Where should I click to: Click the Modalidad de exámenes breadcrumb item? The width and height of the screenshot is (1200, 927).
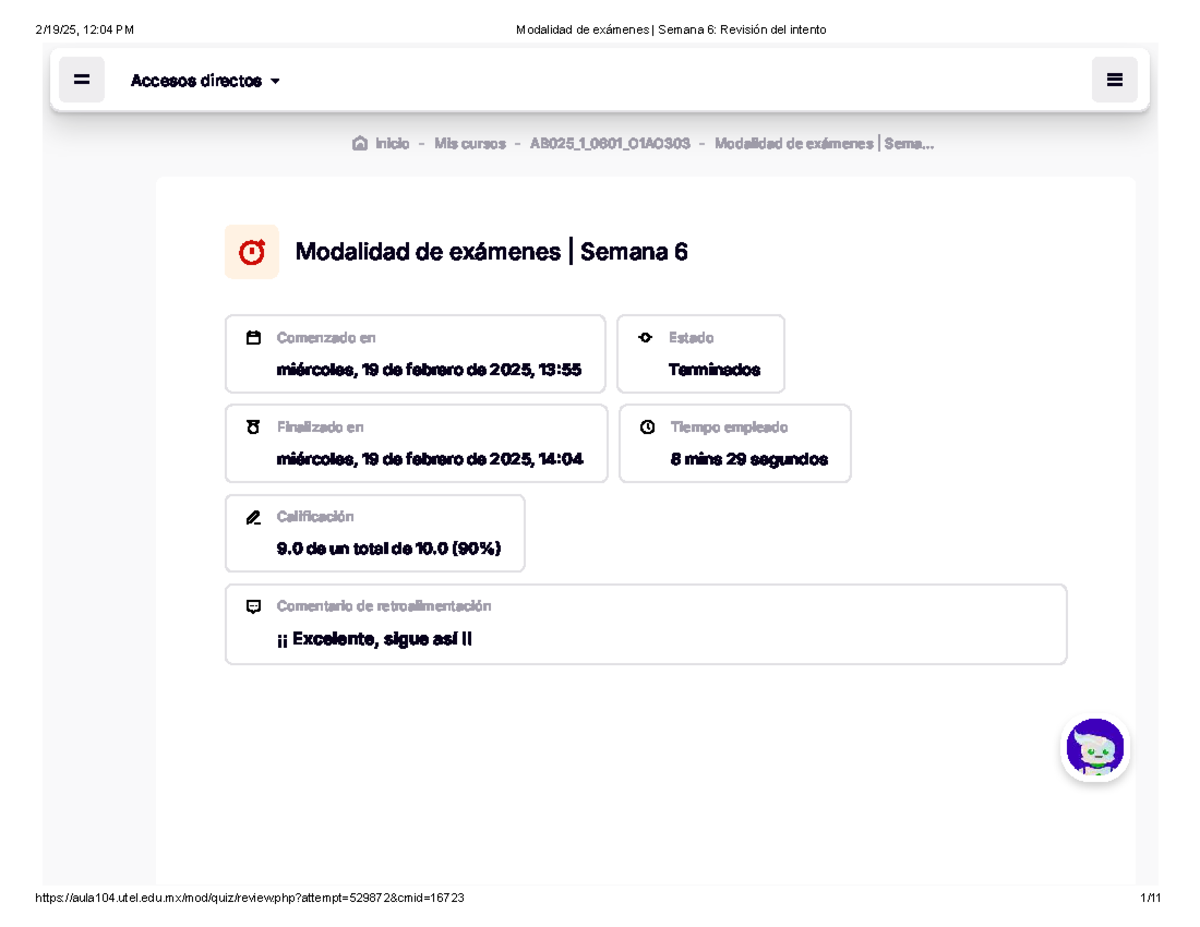click(x=824, y=144)
